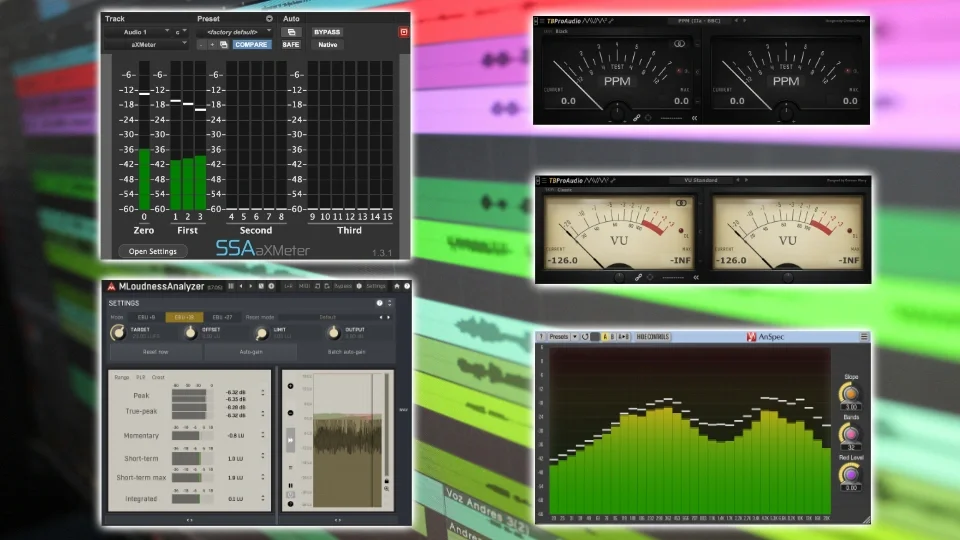Click the Native button in aXMeter header
This screenshot has width=960, height=540.
pyautogui.click(x=328, y=45)
